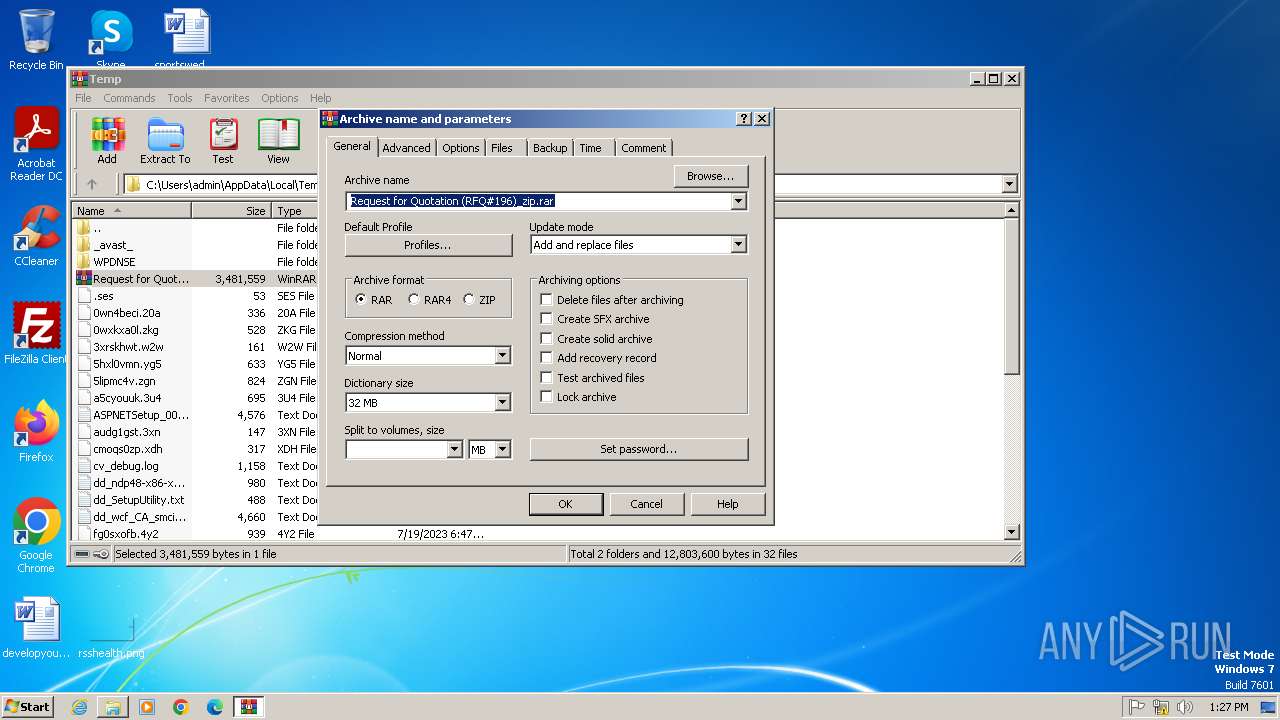Enable Create SFX archive

[546, 319]
